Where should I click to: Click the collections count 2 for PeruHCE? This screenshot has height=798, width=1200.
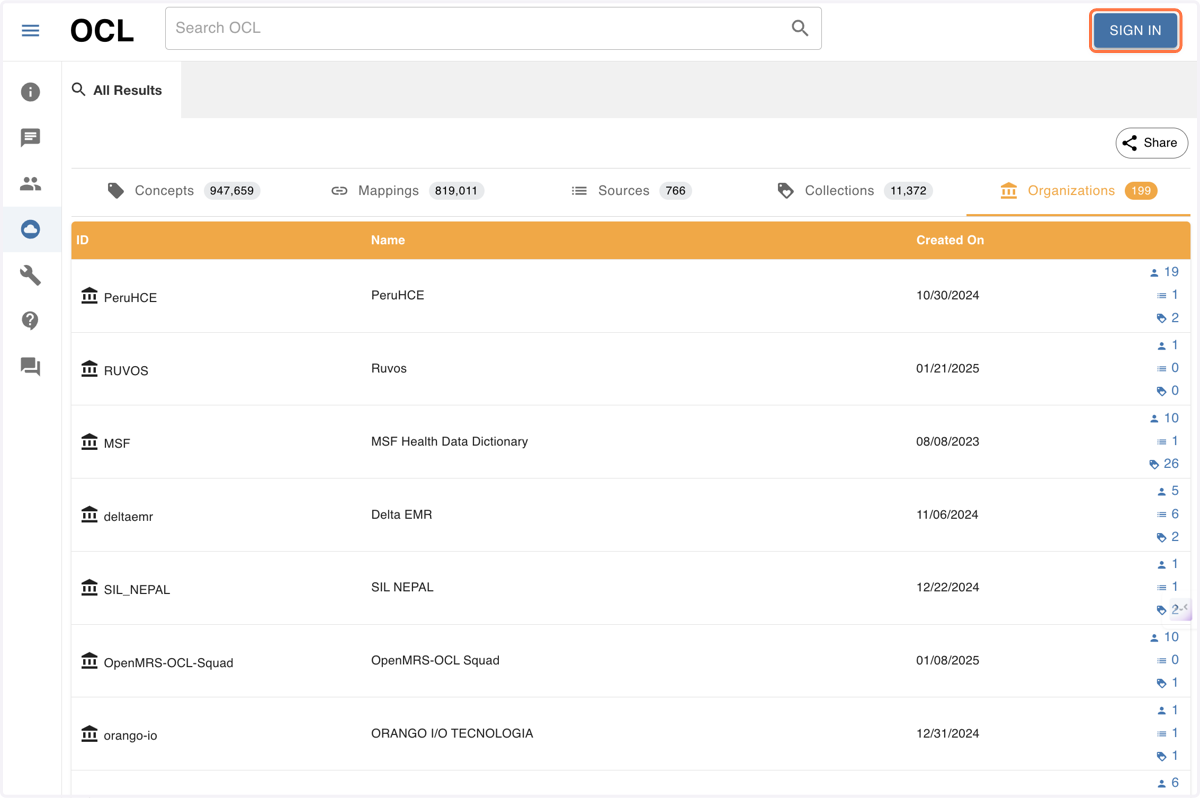click(x=1168, y=318)
